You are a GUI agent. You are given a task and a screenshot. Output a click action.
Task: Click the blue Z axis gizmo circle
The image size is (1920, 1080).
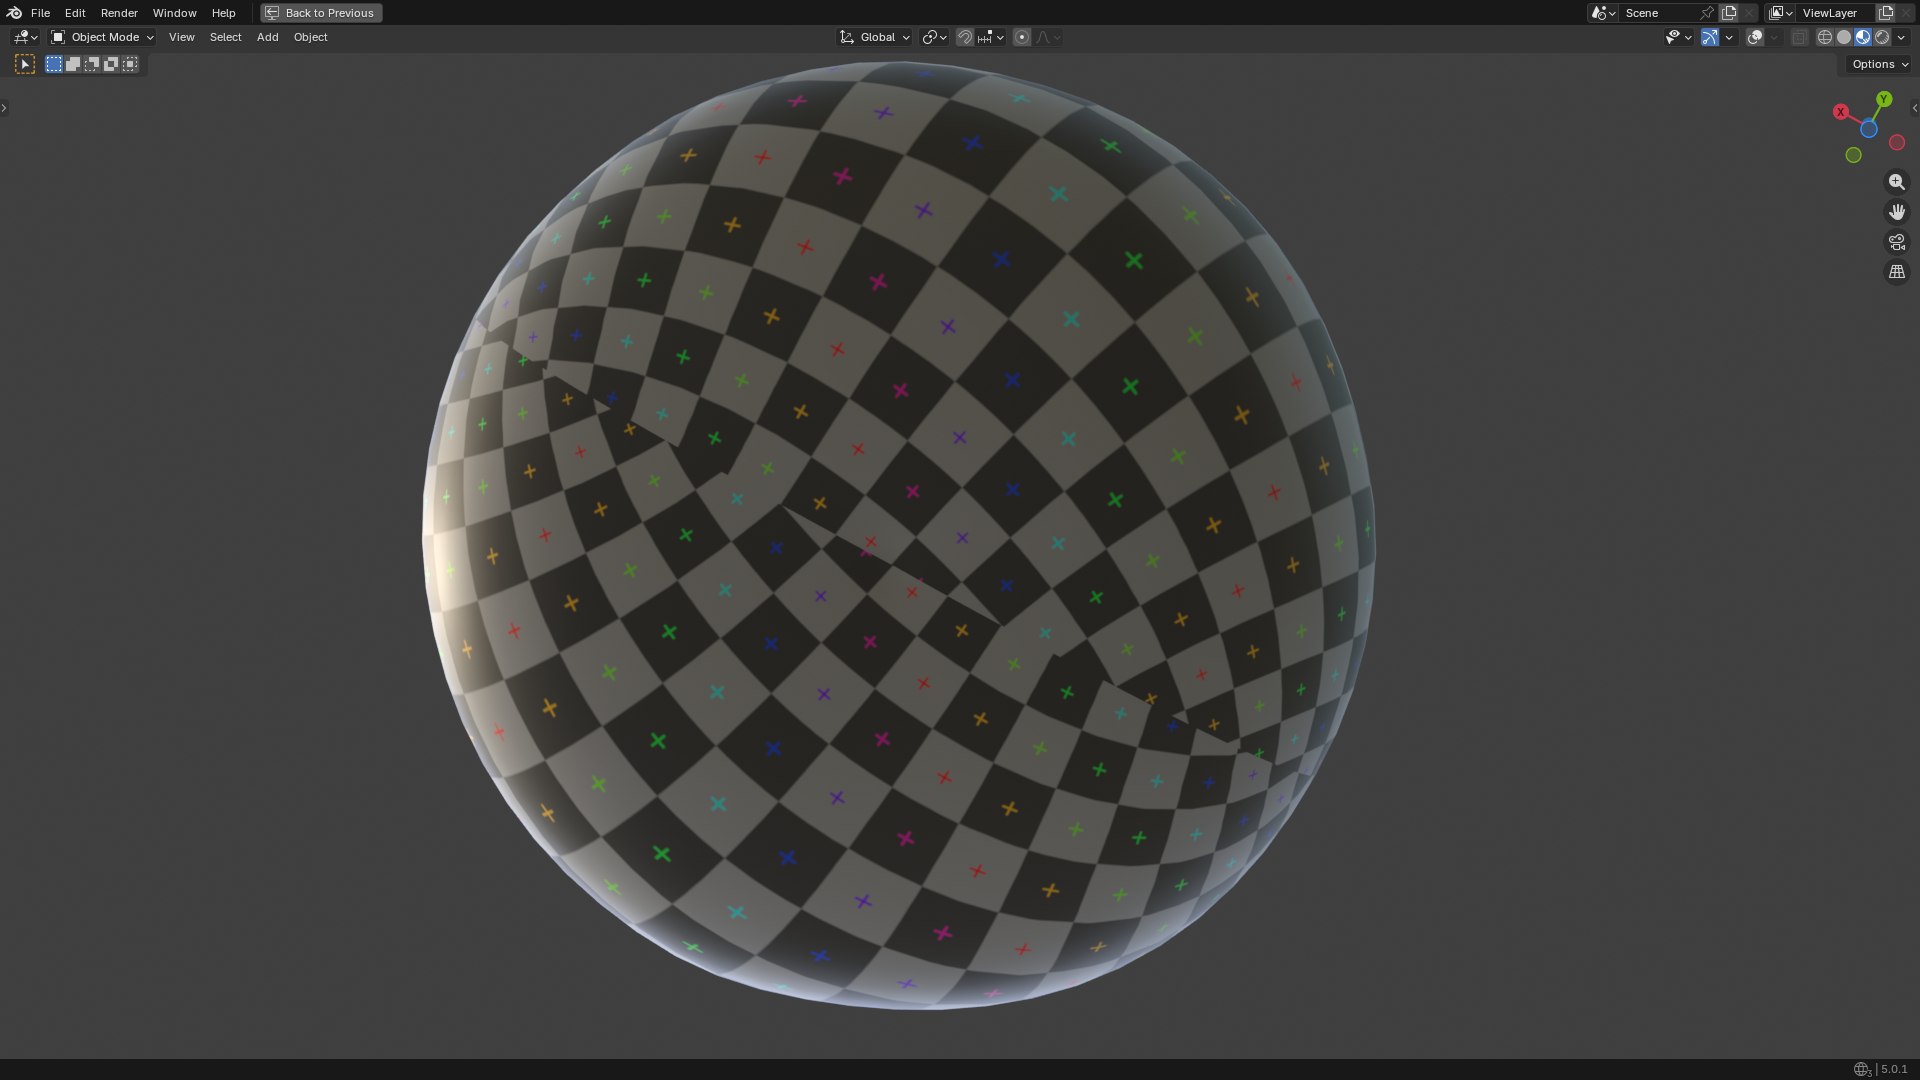[1868, 129]
